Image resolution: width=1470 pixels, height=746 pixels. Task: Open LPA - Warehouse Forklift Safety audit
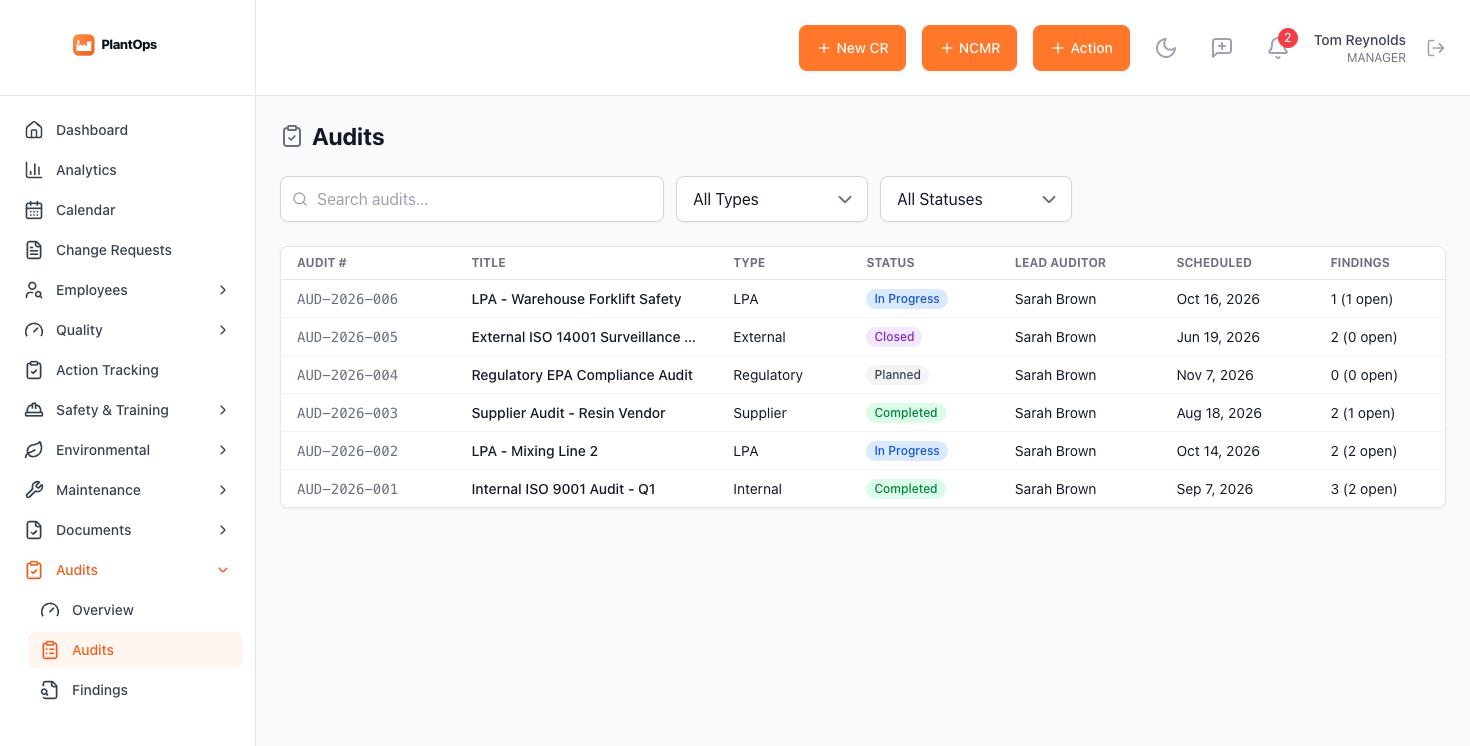(x=576, y=299)
